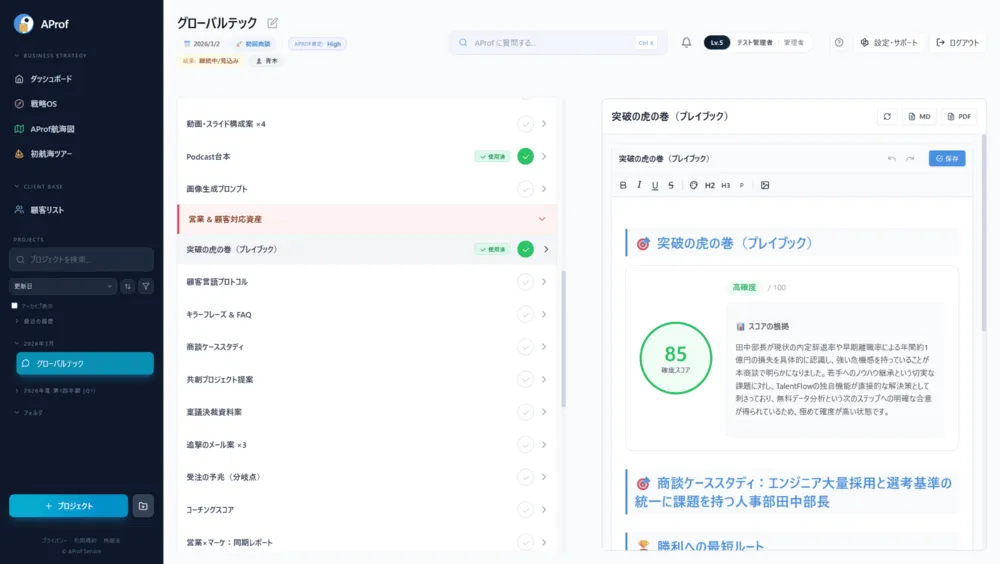Edit the グローバルテック project title
This screenshot has width=1000, height=564.
(x=272, y=23)
